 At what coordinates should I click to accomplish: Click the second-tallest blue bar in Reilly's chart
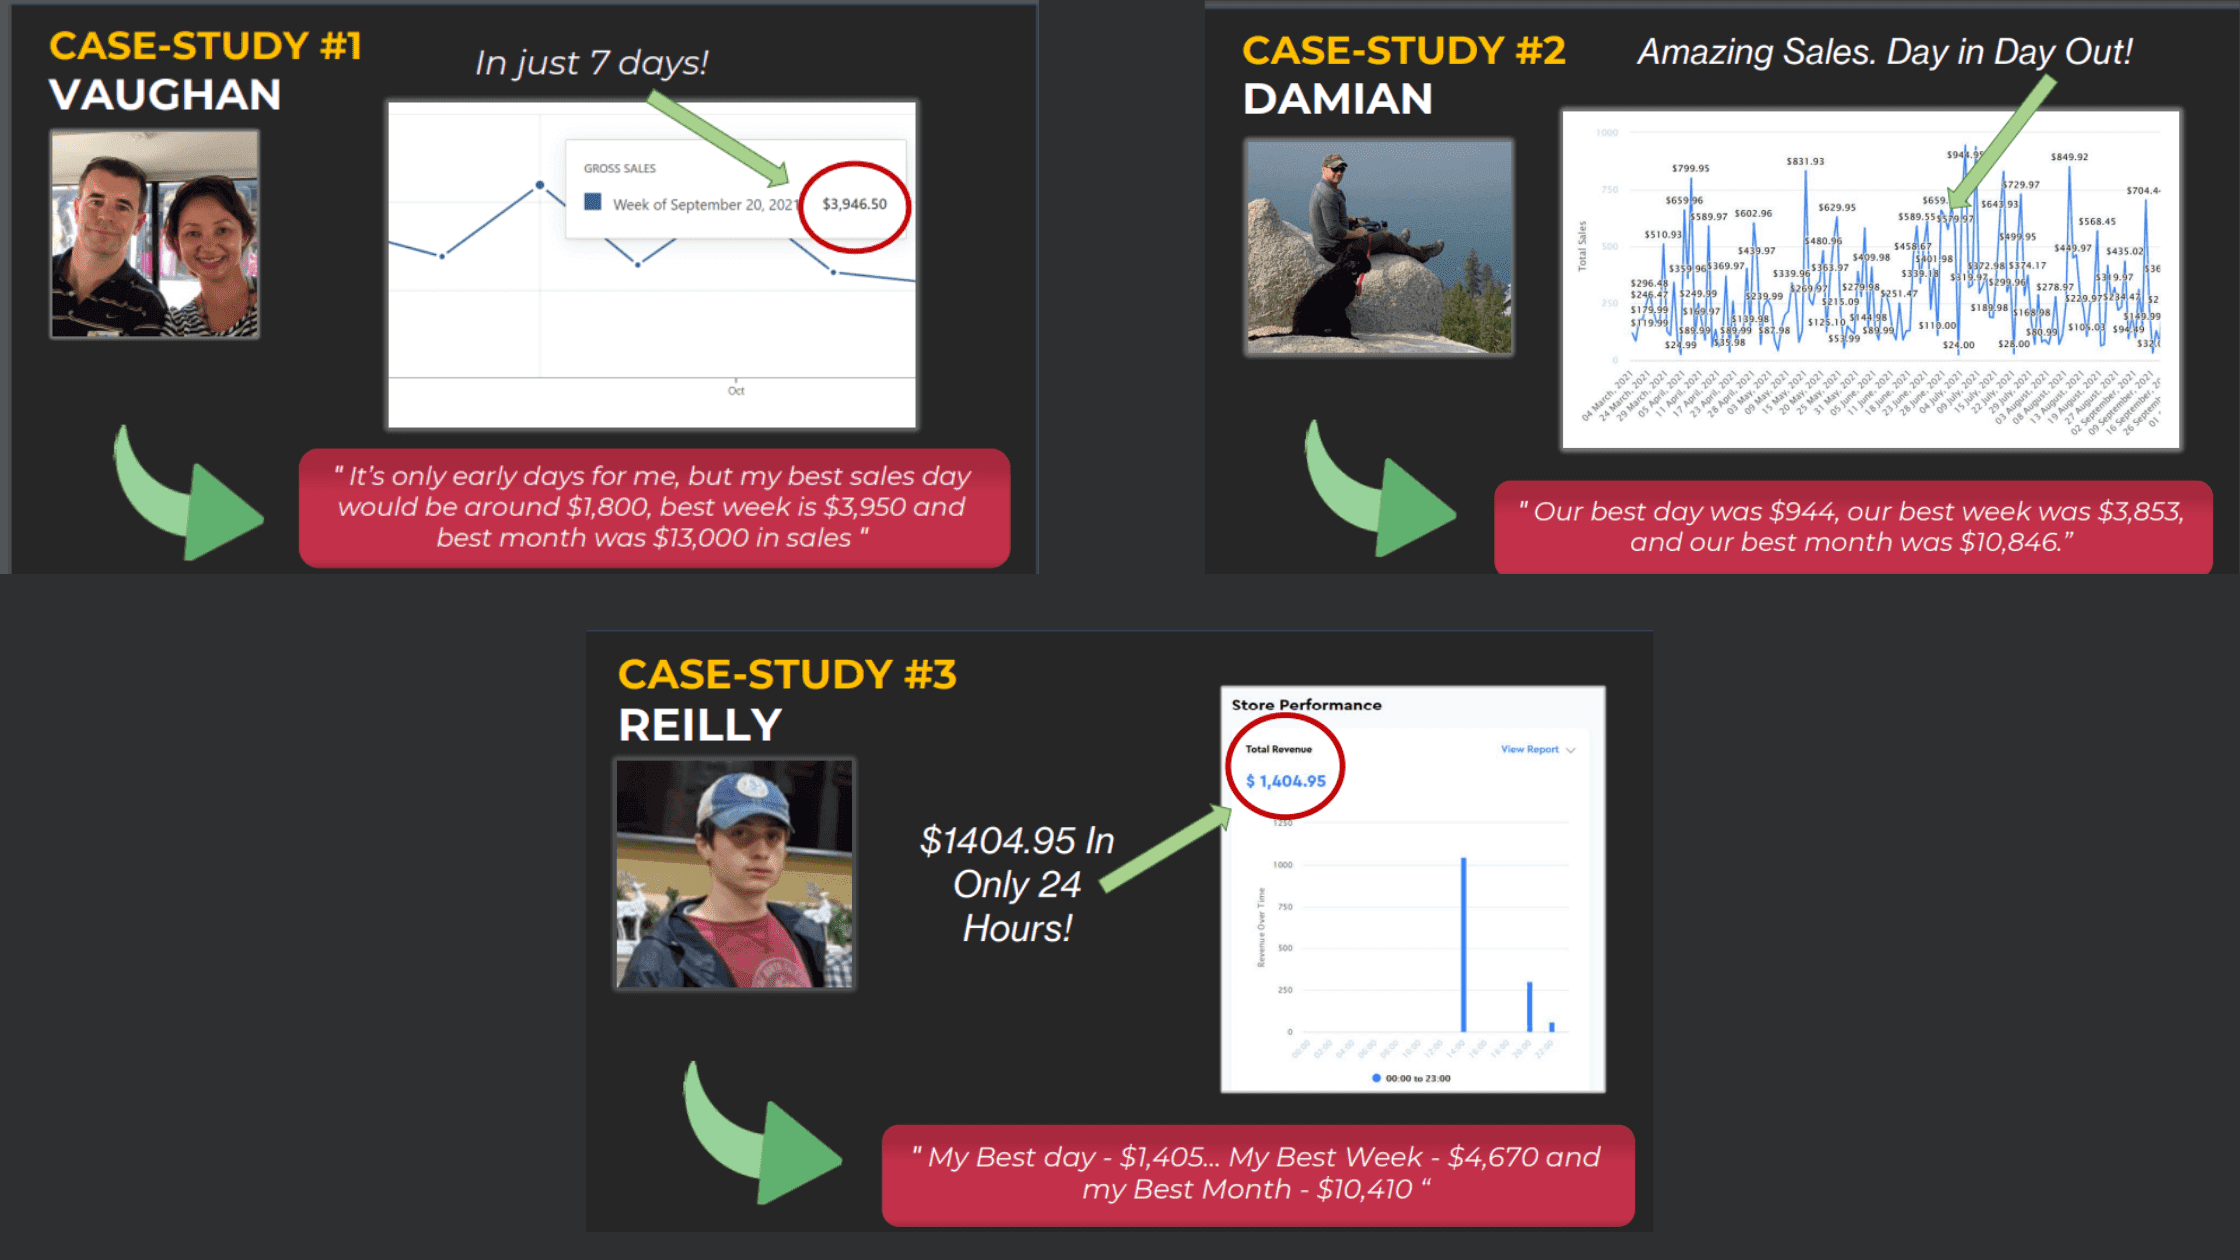point(1529,1006)
